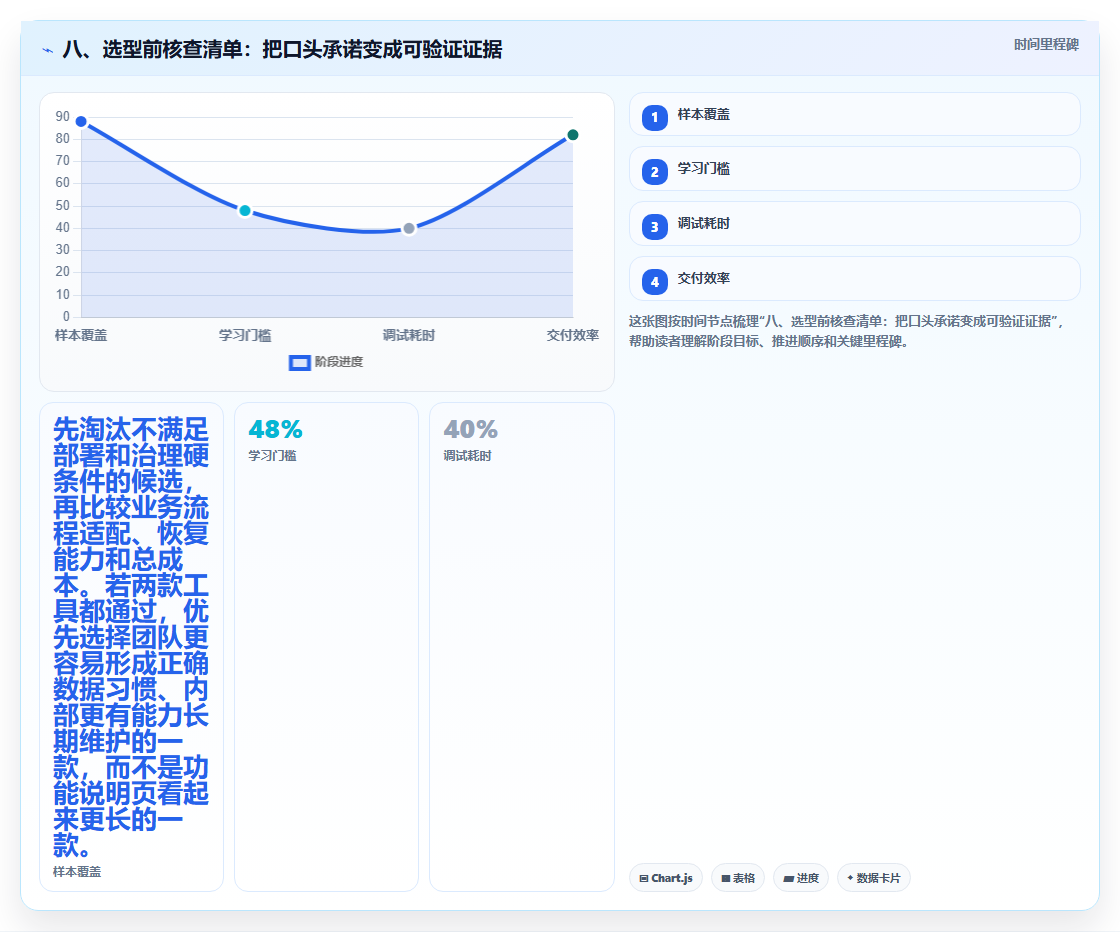This screenshot has height=932, width=1120.
Task: Click the lightning icon beside the title
Action: (48, 50)
